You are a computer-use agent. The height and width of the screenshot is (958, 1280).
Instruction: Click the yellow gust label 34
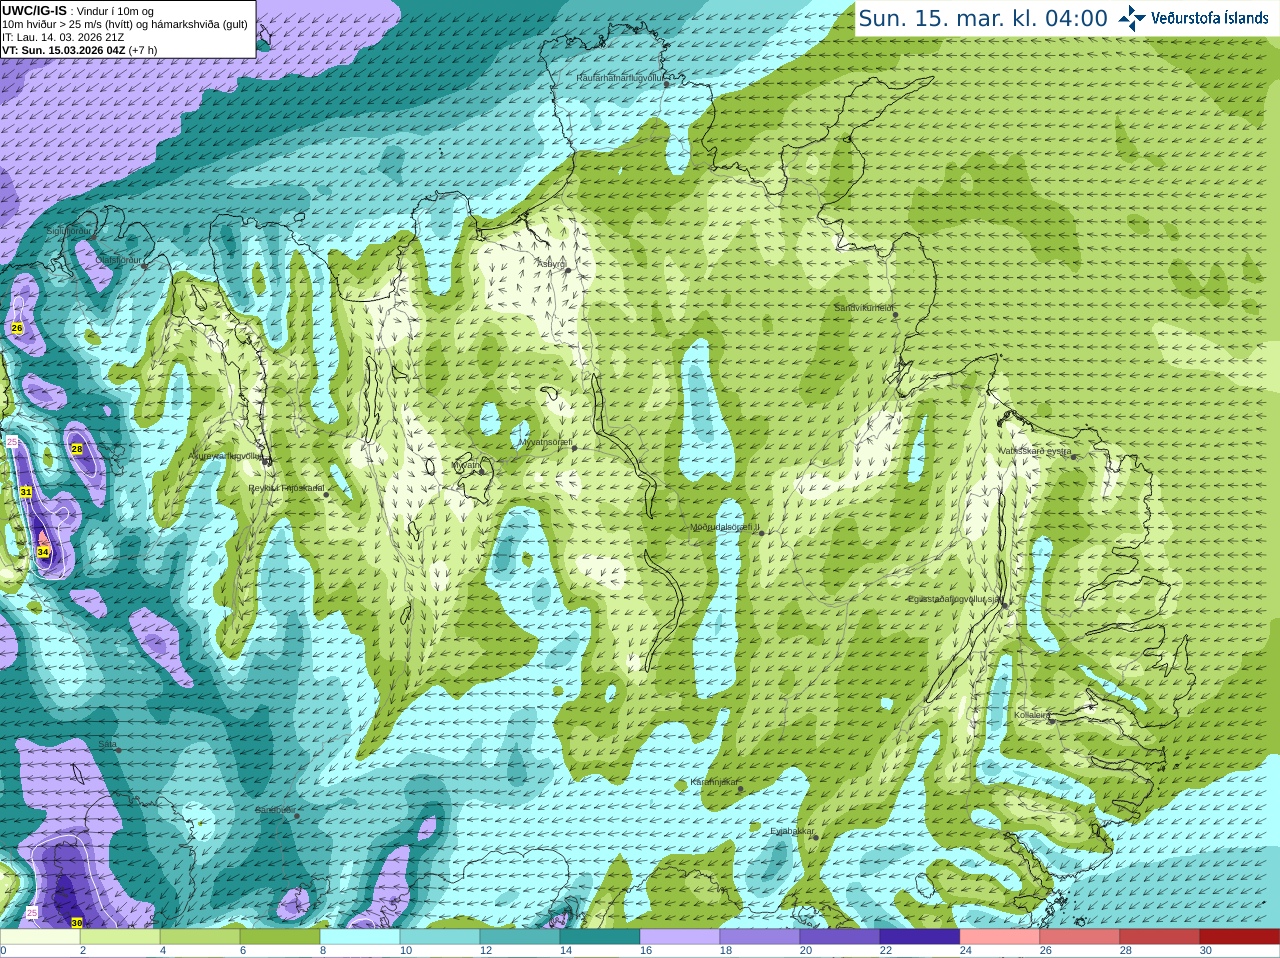pos(43,551)
